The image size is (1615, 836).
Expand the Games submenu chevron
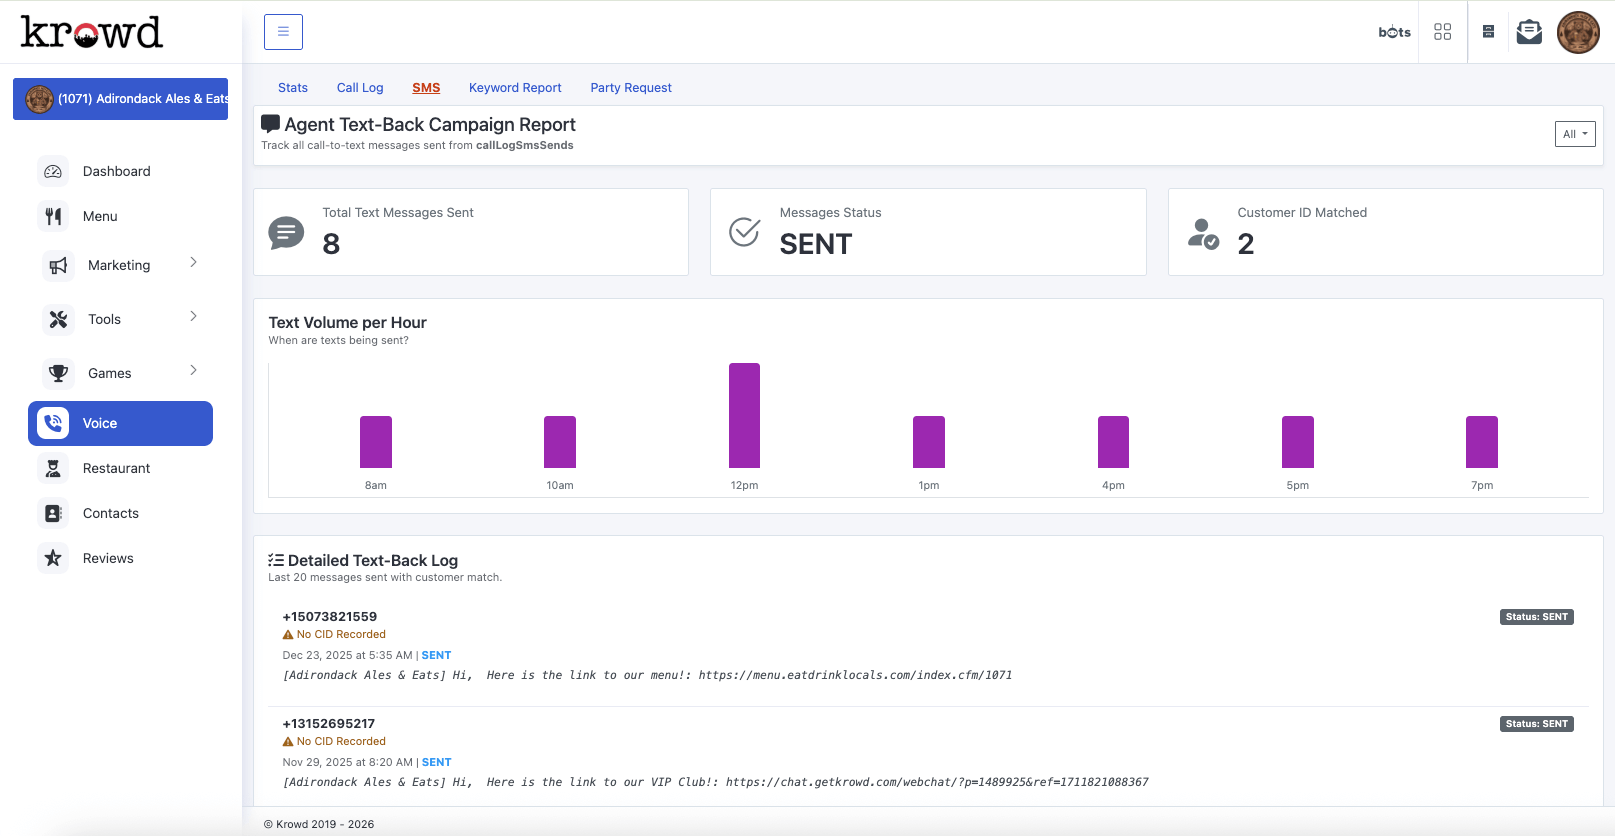coord(193,371)
